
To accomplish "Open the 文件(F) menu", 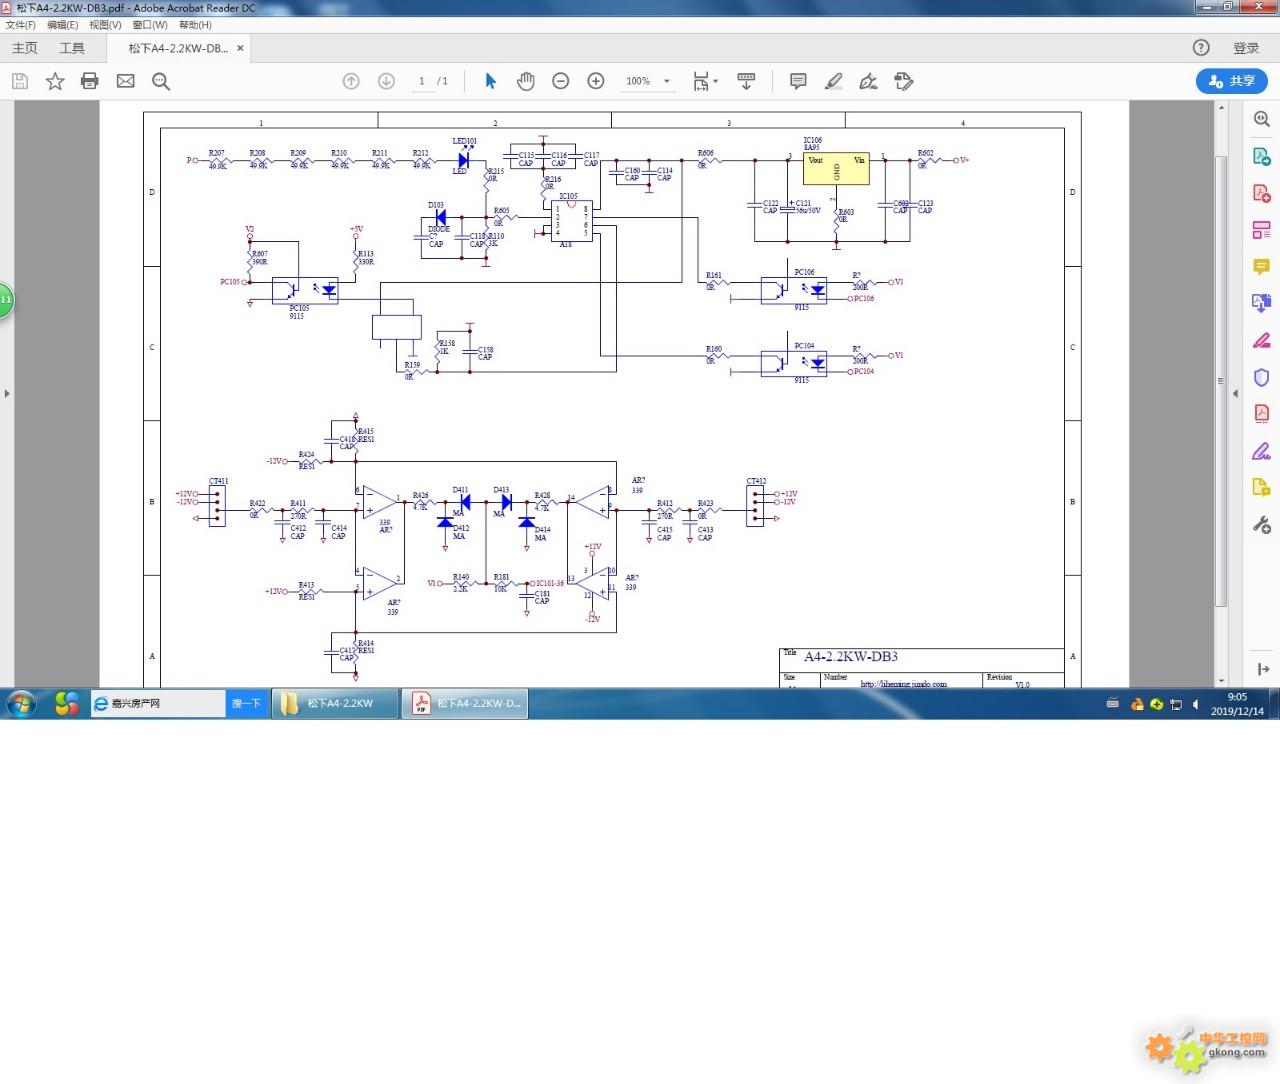I will point(20,25).
